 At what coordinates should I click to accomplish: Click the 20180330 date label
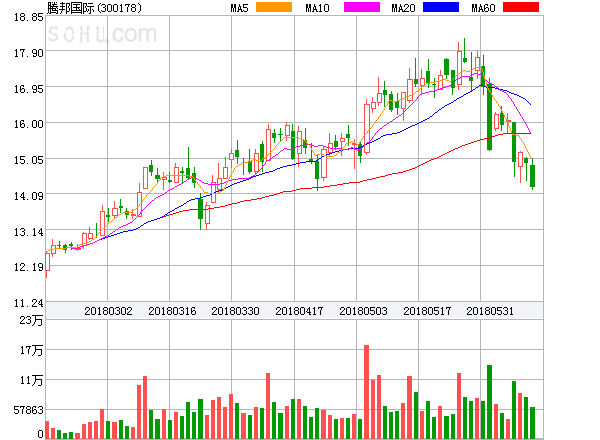click(x=235, y=311)
